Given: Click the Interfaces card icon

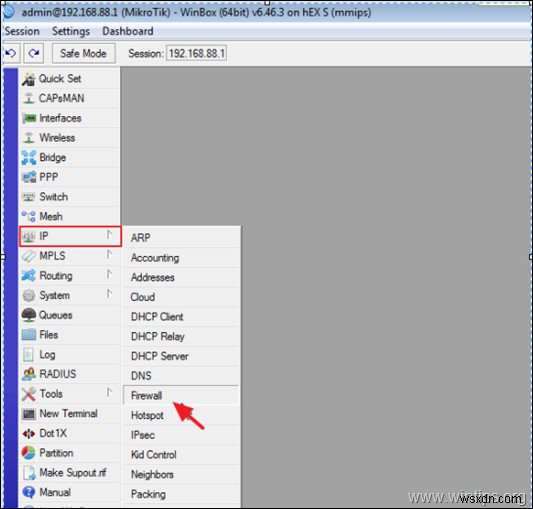Looking at the screenshot, I should click(x=29, y=118).
